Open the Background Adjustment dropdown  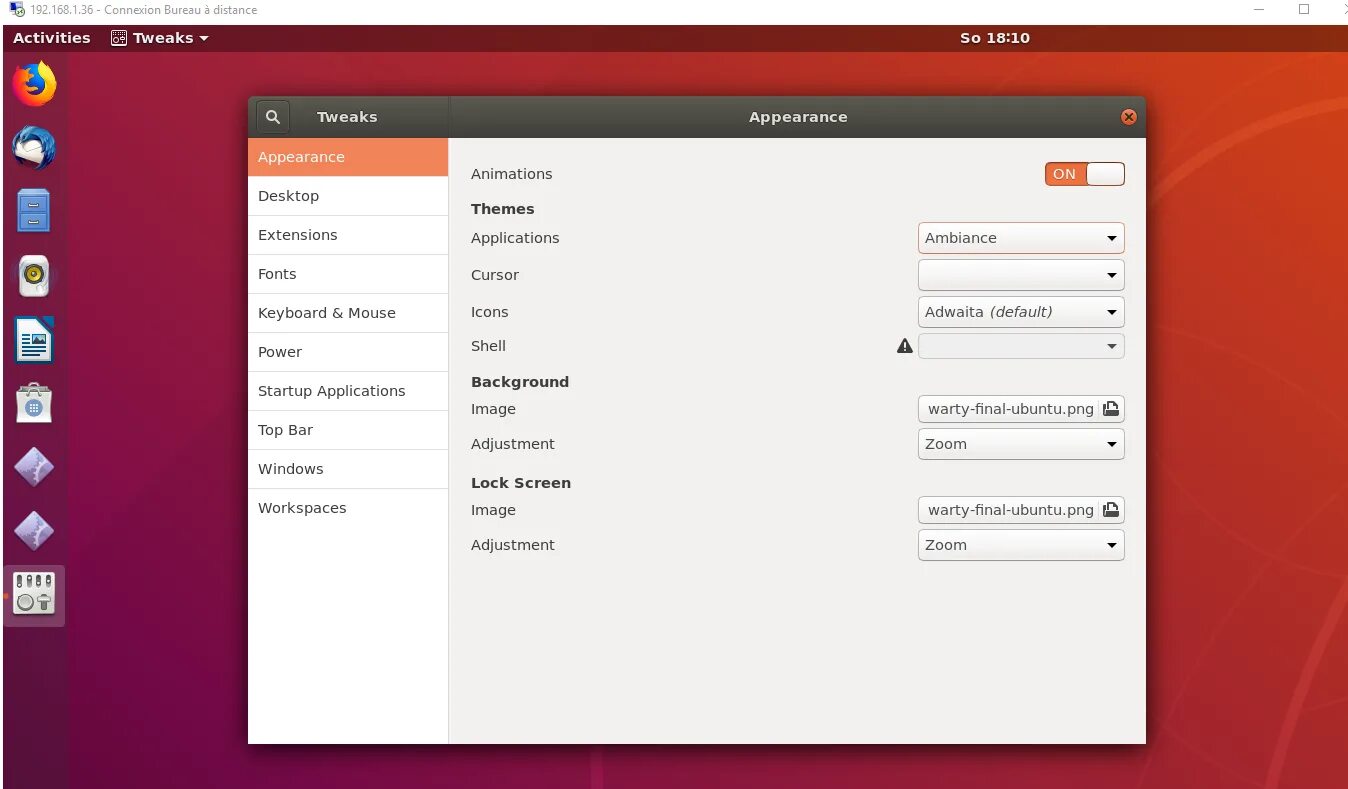[x=1021, y=444]
